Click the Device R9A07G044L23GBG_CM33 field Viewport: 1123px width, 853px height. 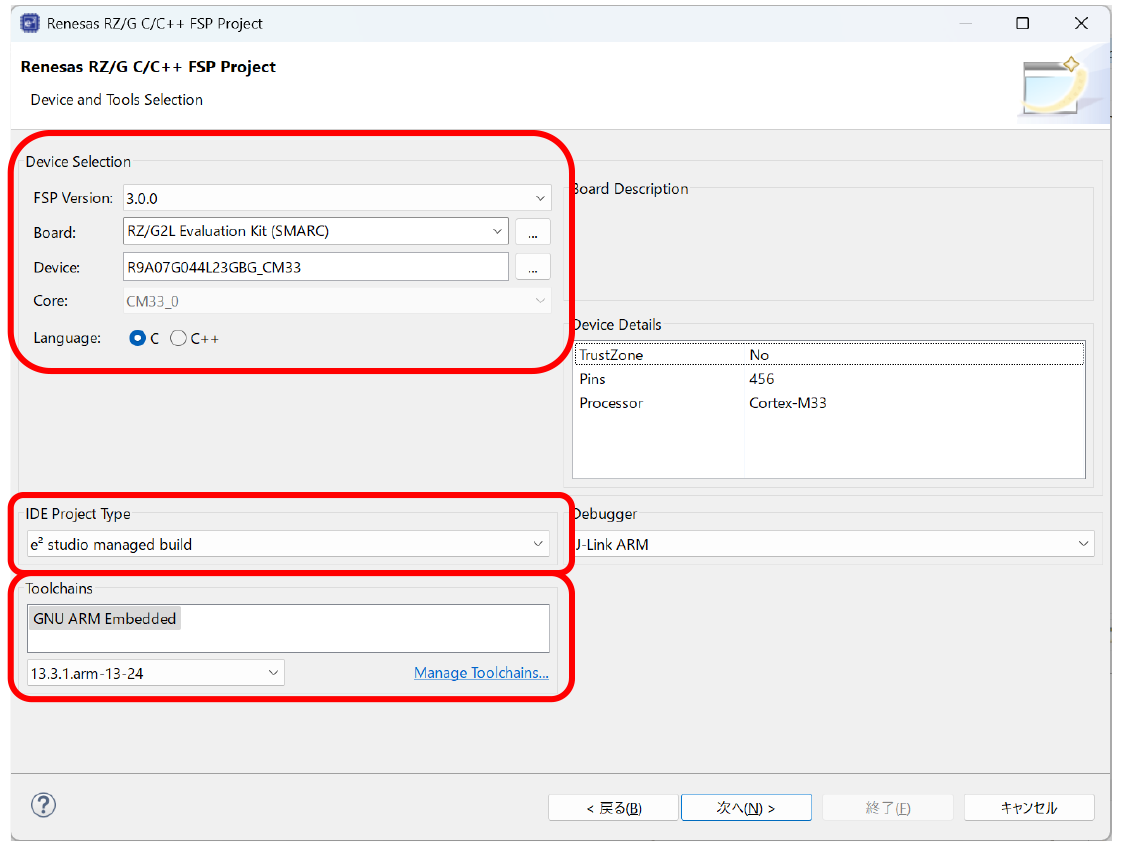click(x=316, y=267)
